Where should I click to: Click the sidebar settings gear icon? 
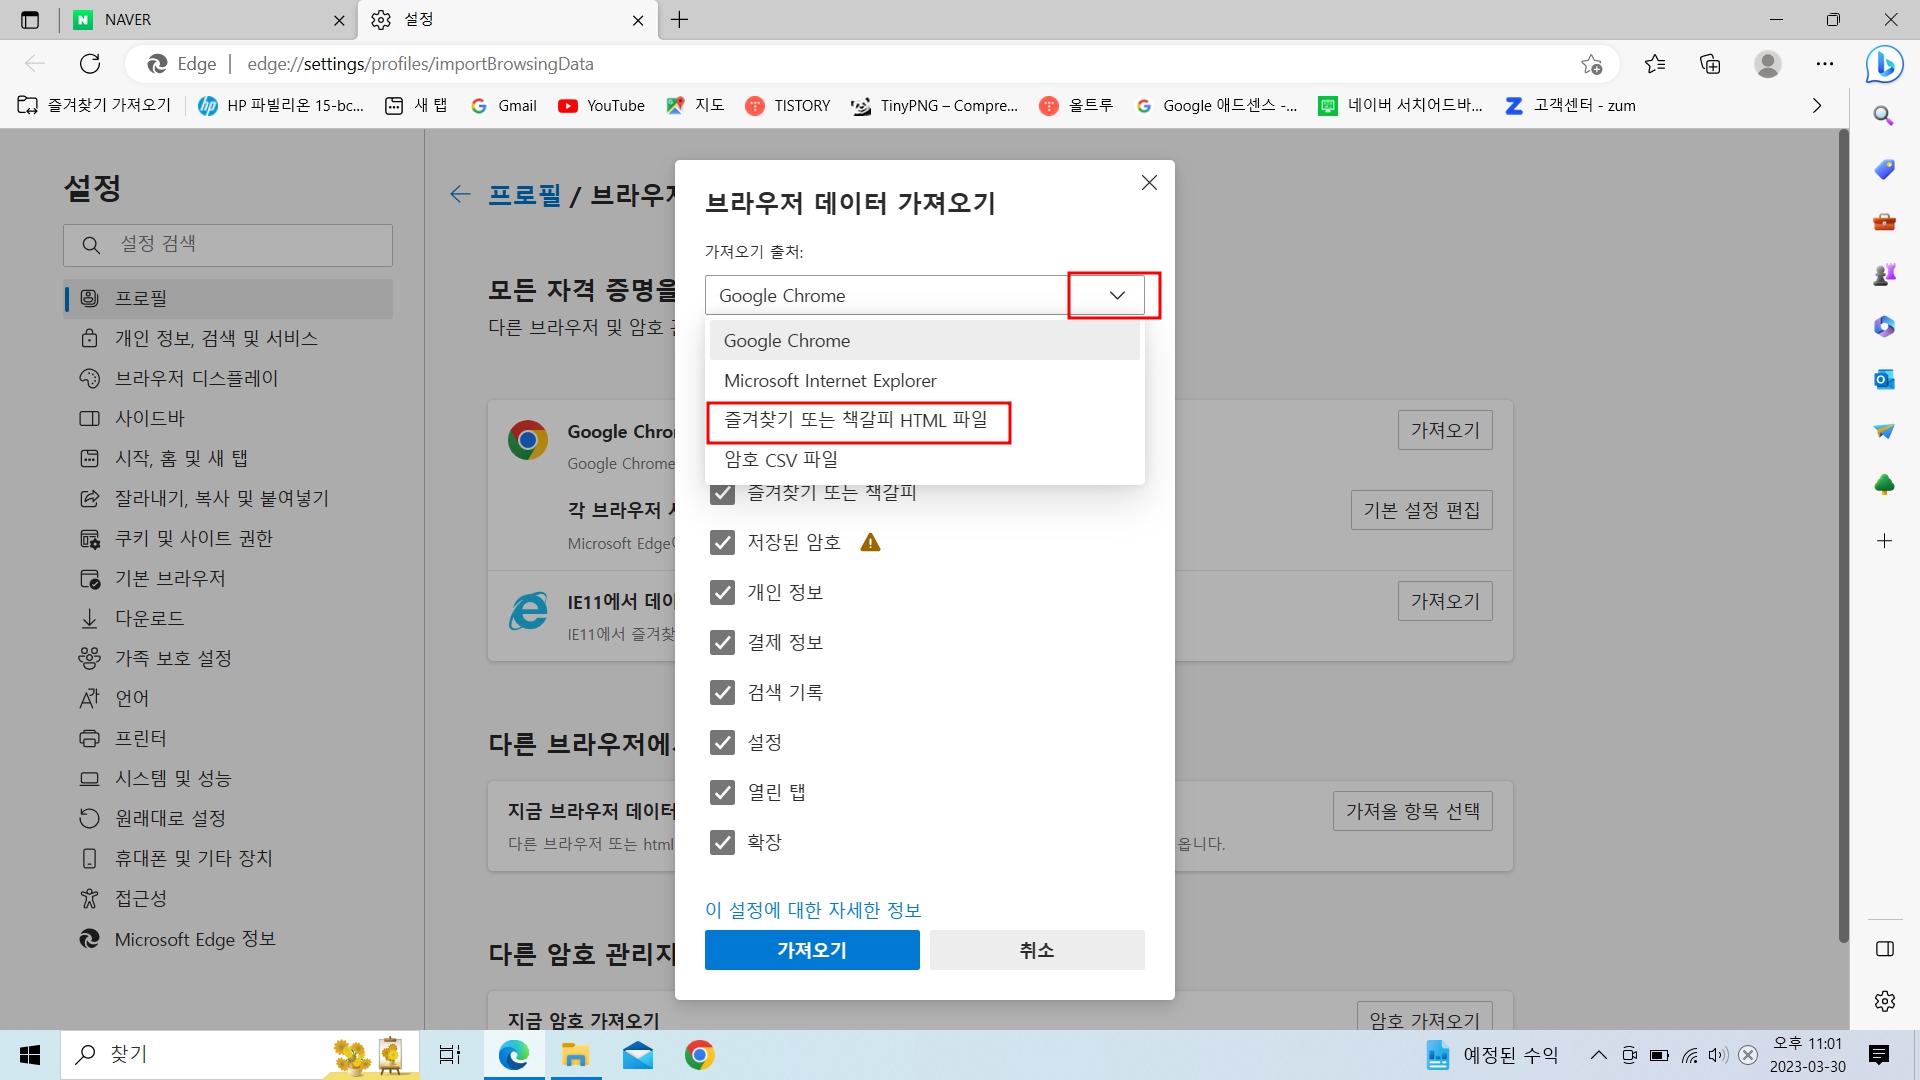tap(1884, 1001)
